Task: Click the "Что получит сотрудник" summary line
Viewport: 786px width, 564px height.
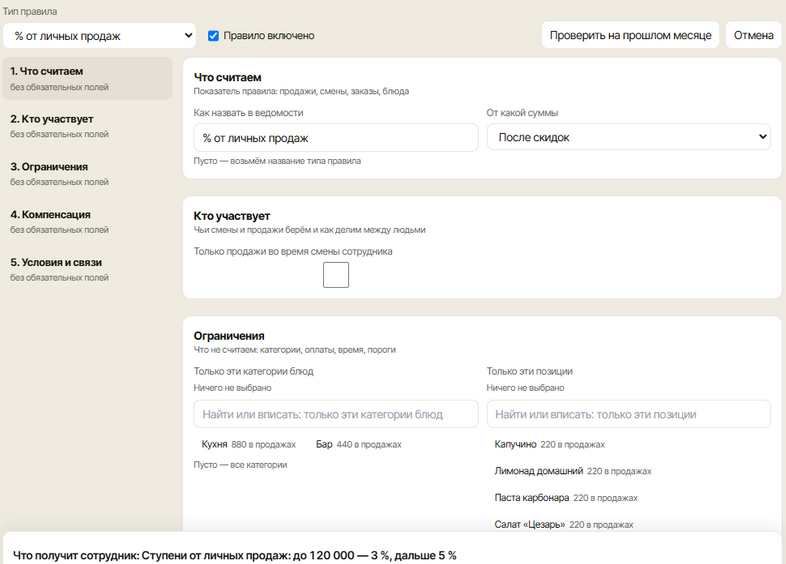Action: coord(235,555)
